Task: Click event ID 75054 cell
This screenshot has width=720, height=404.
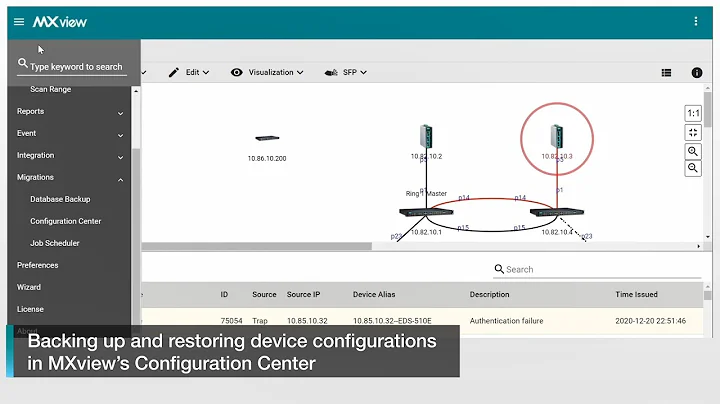Action: [x=231, y=321]
